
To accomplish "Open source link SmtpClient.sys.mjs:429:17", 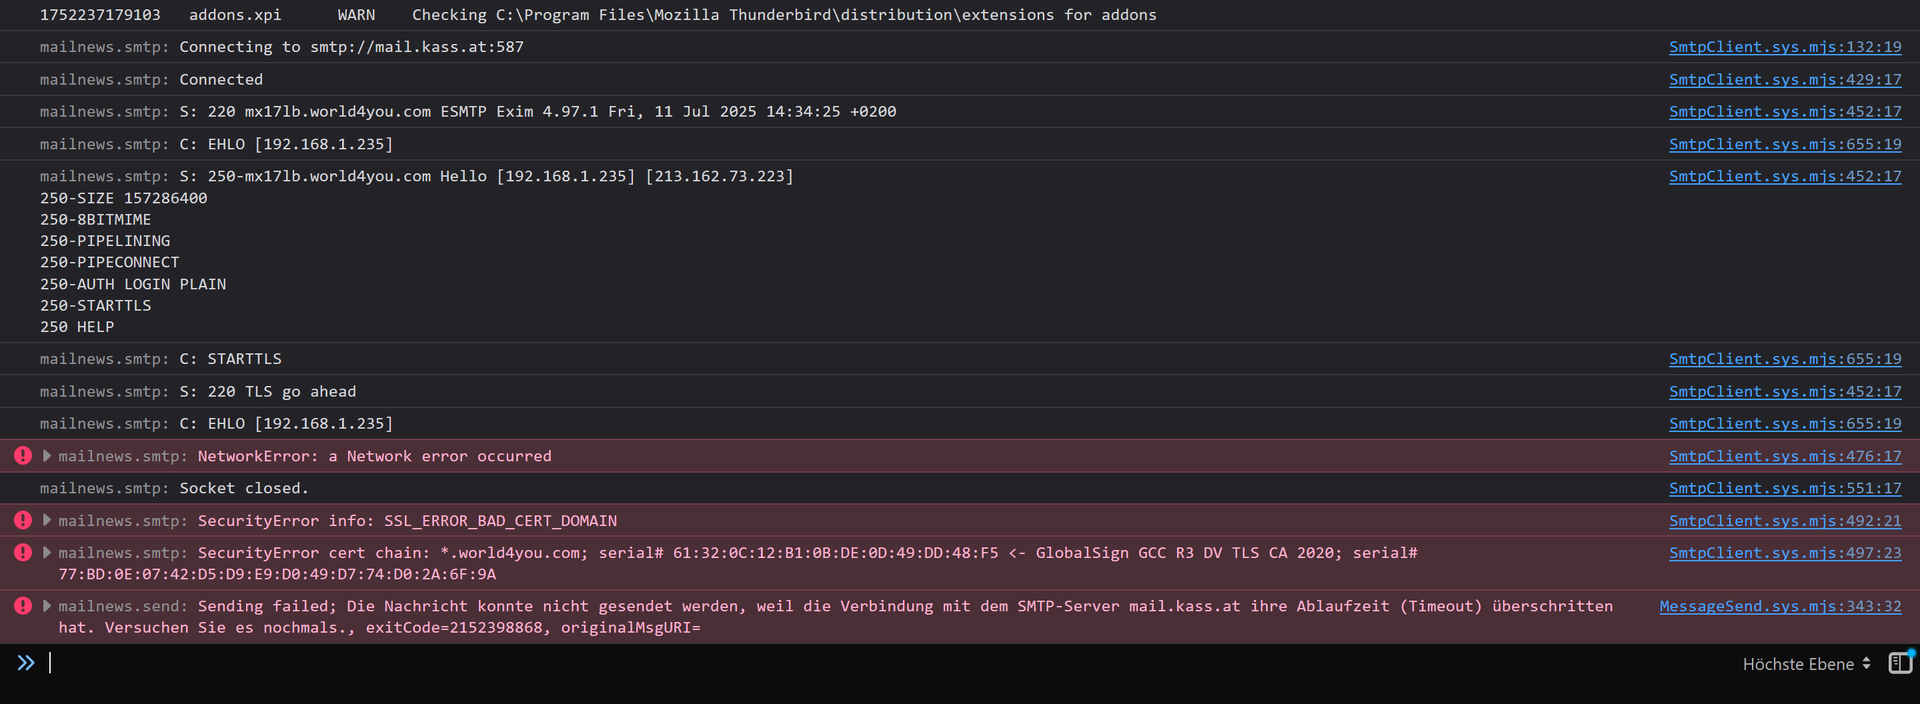I will (x=1785, y=80).
